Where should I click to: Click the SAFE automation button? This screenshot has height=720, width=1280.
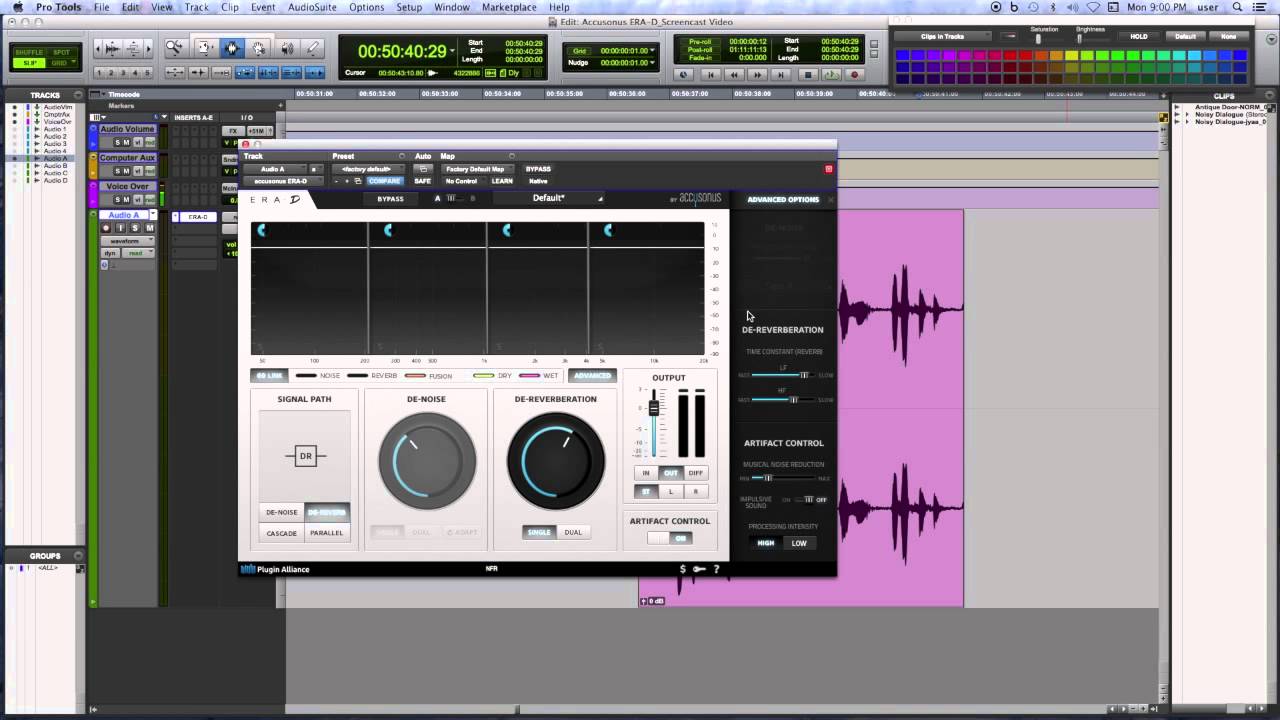(x=423, y=181)
